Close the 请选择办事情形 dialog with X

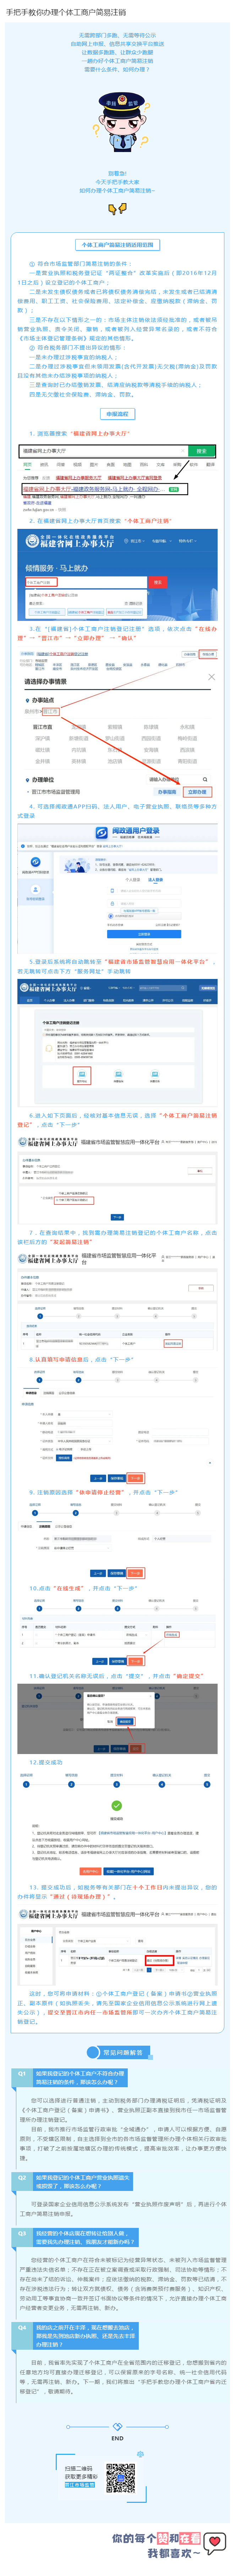pos(211,677)
